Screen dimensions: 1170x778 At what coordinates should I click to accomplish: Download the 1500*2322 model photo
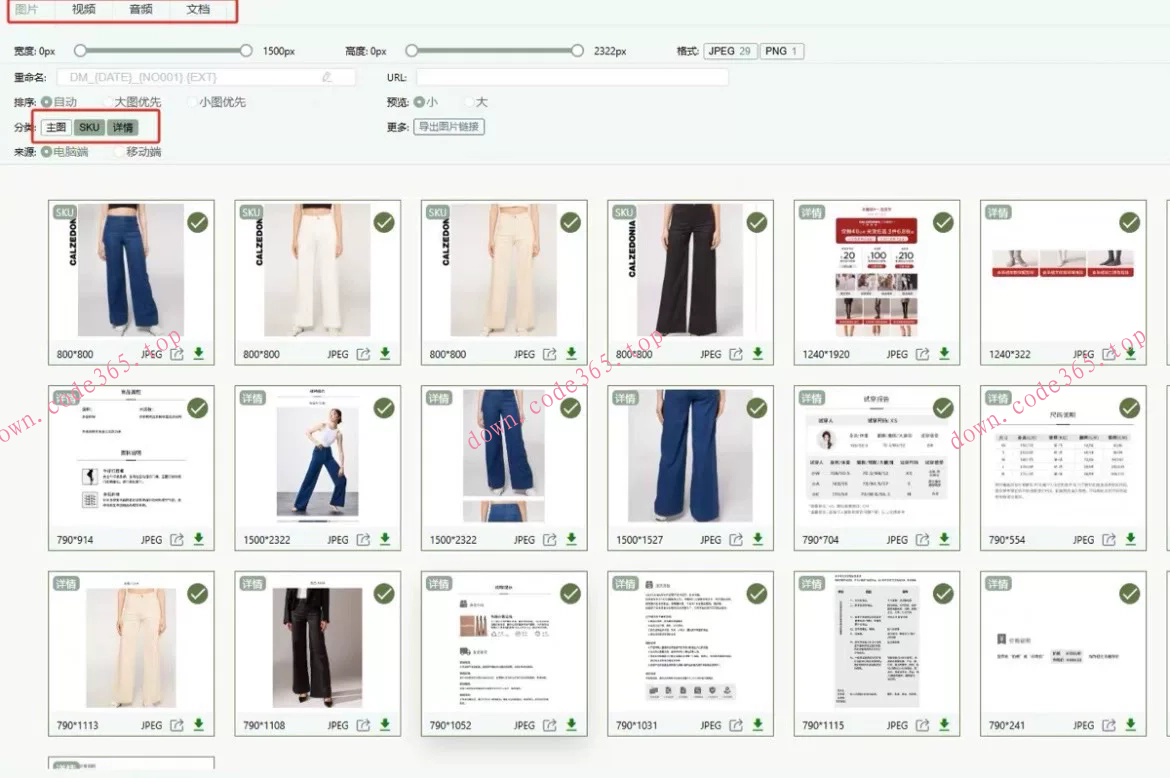coord(383,539)
